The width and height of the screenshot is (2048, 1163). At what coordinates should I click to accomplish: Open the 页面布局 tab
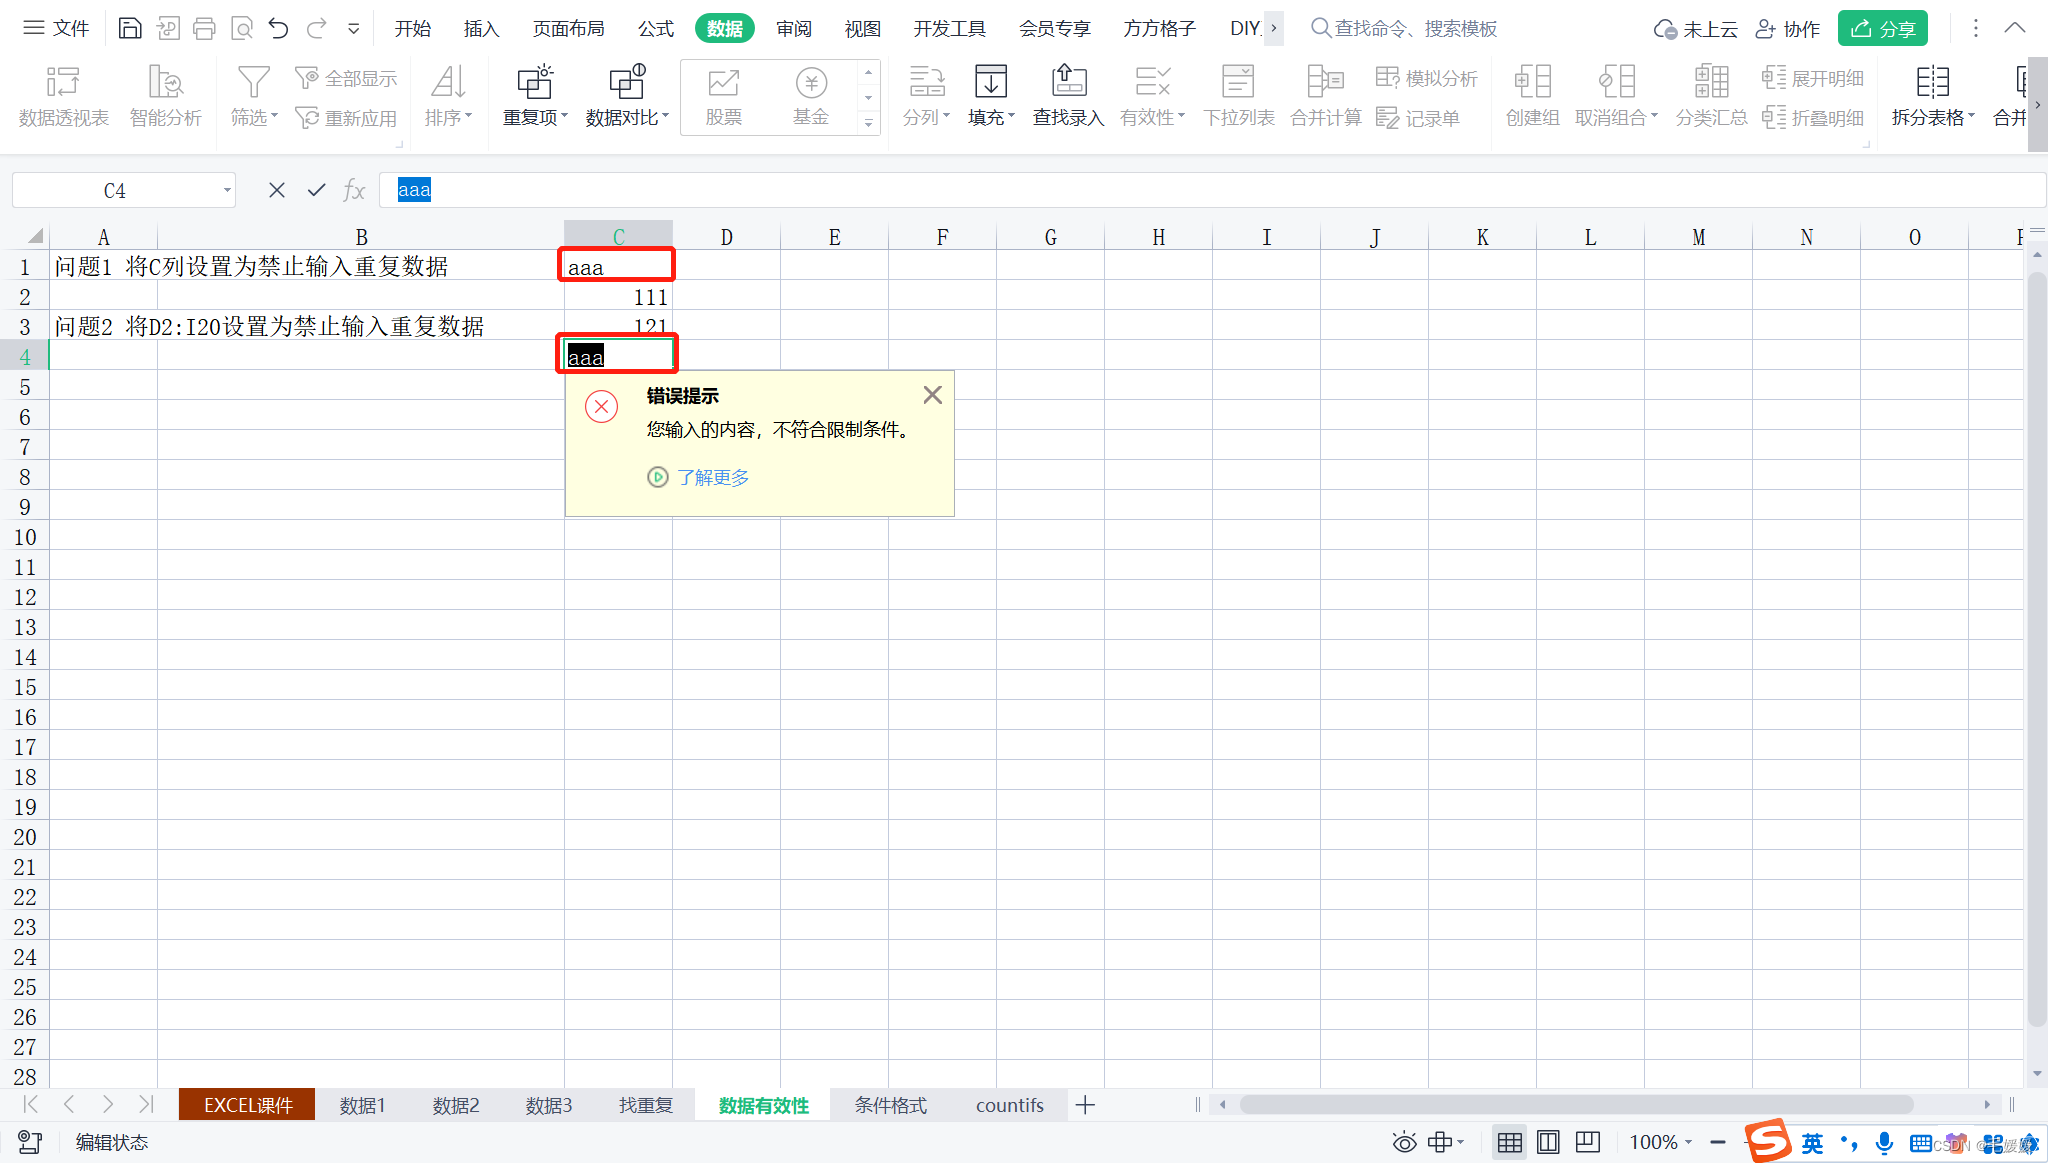point(568,28)
